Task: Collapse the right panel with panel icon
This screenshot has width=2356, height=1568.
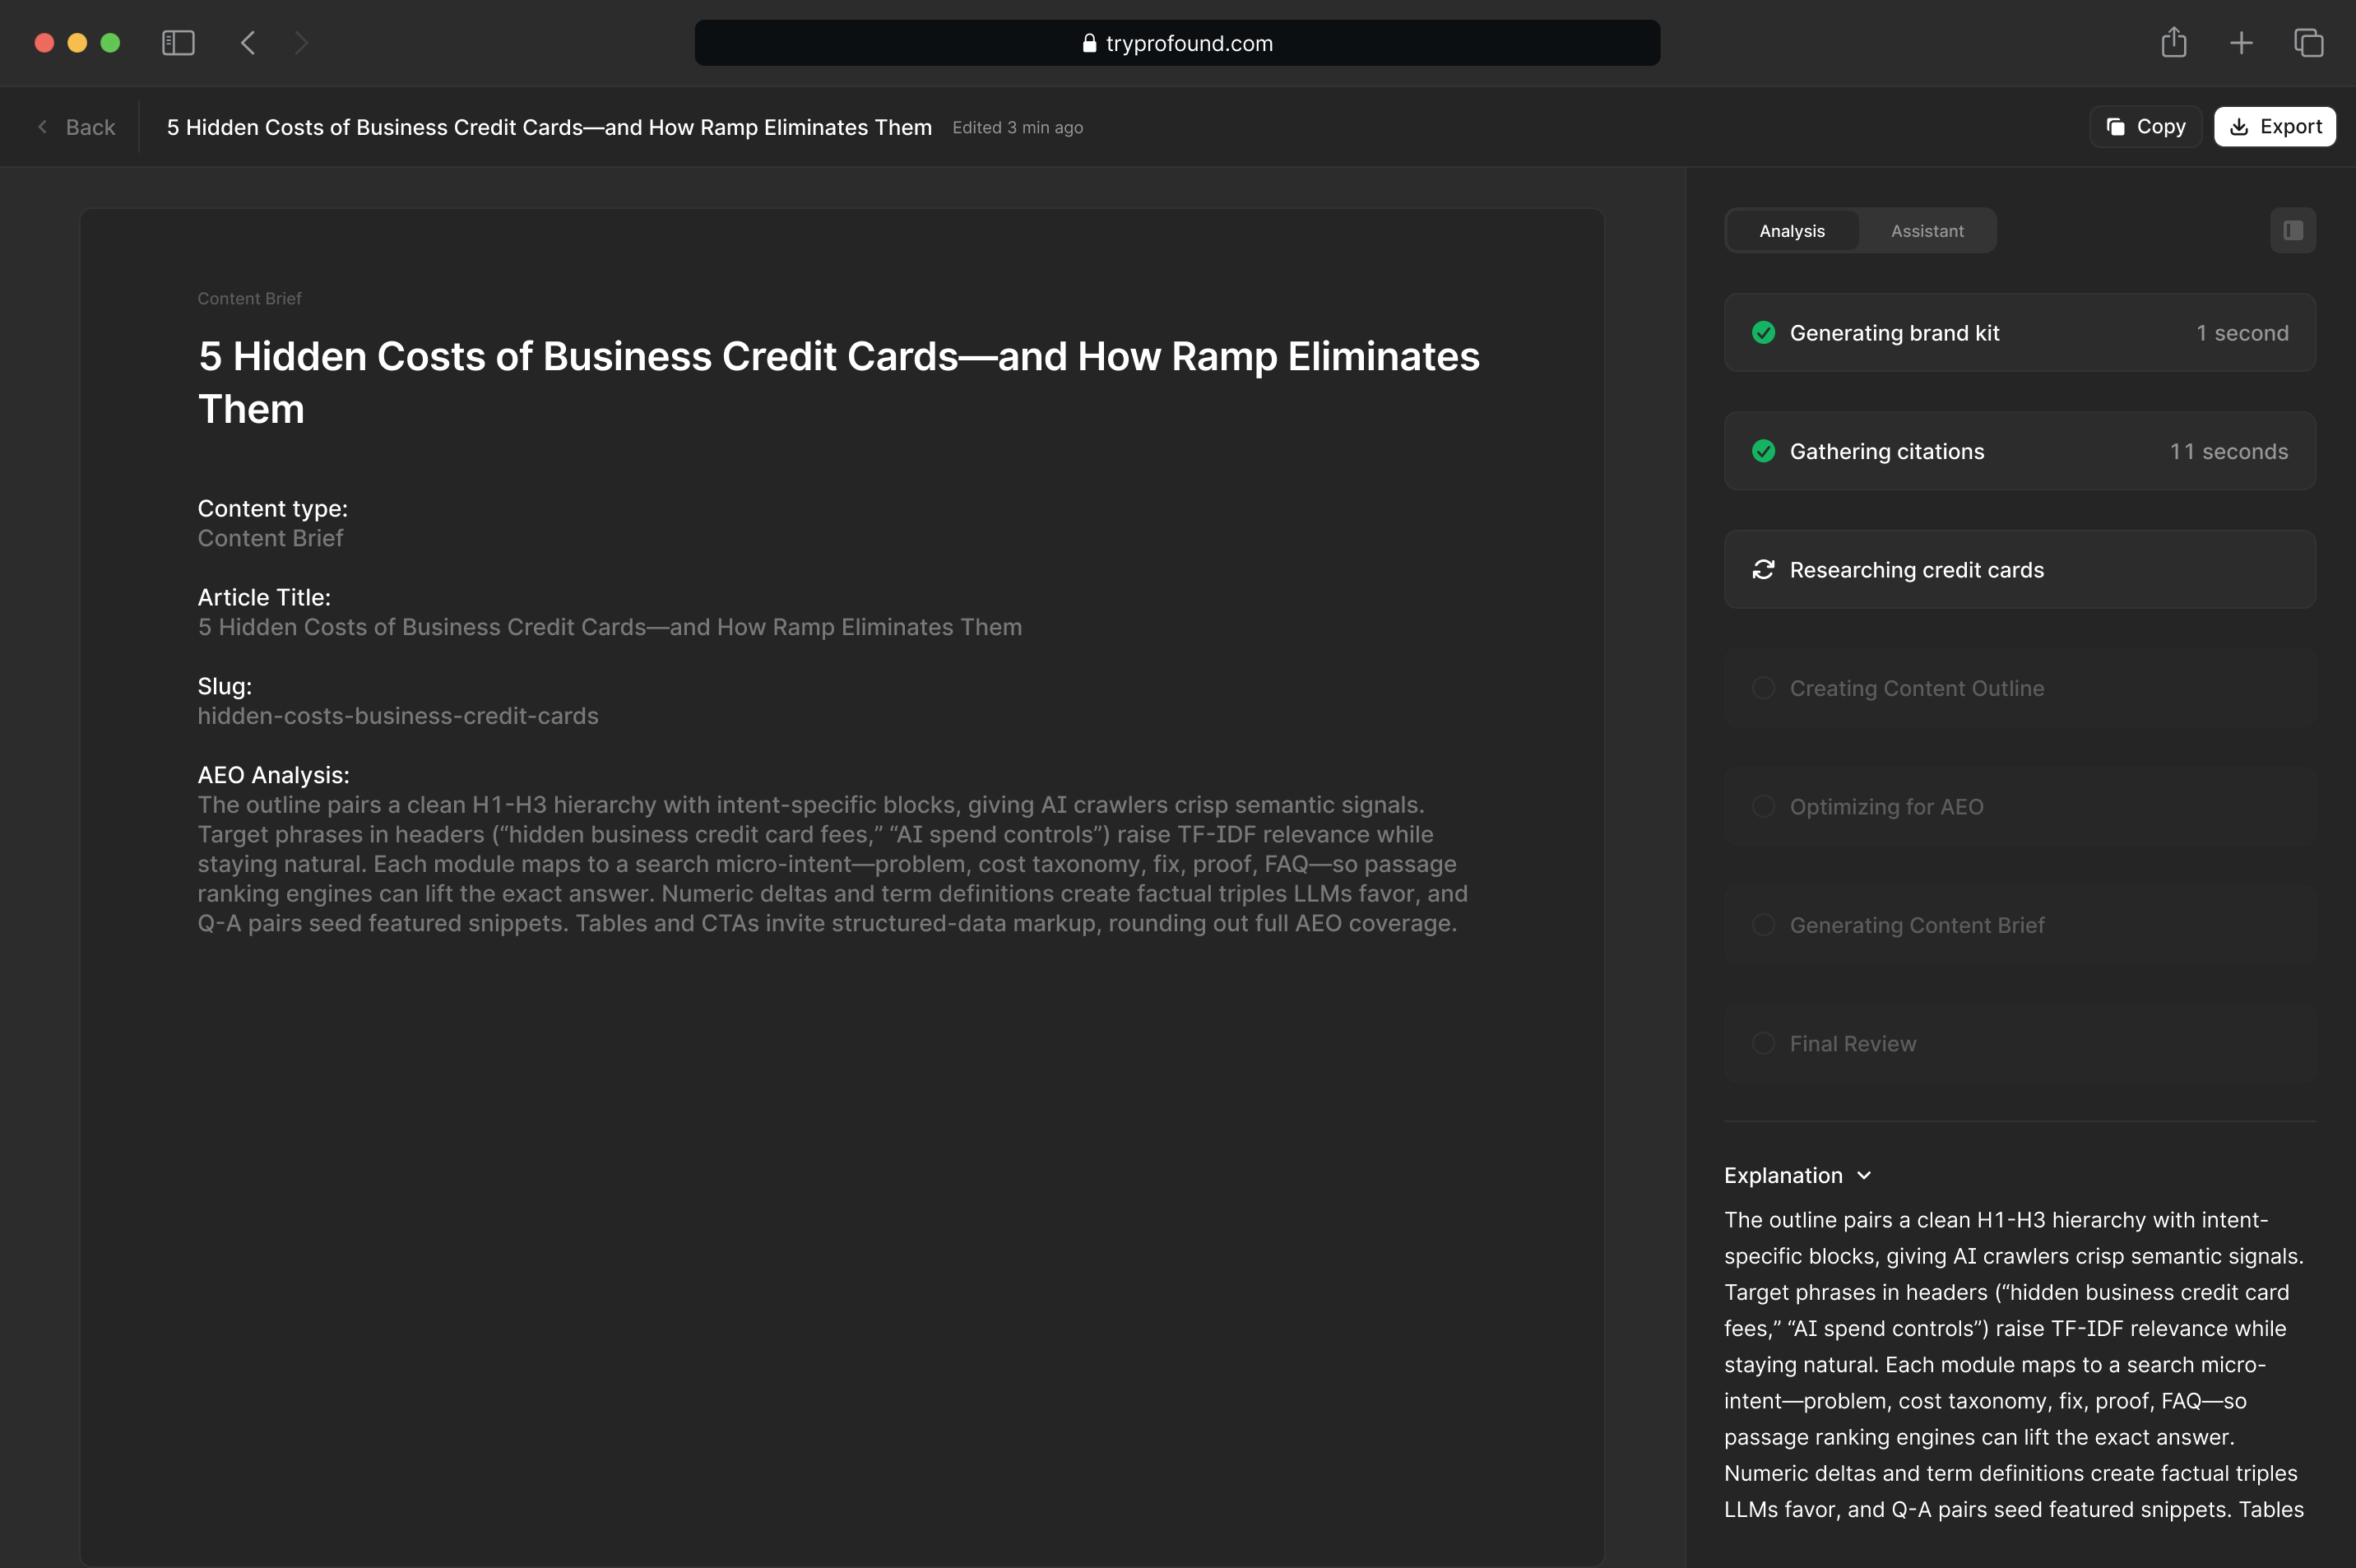Action: (x=2292, y=231)
